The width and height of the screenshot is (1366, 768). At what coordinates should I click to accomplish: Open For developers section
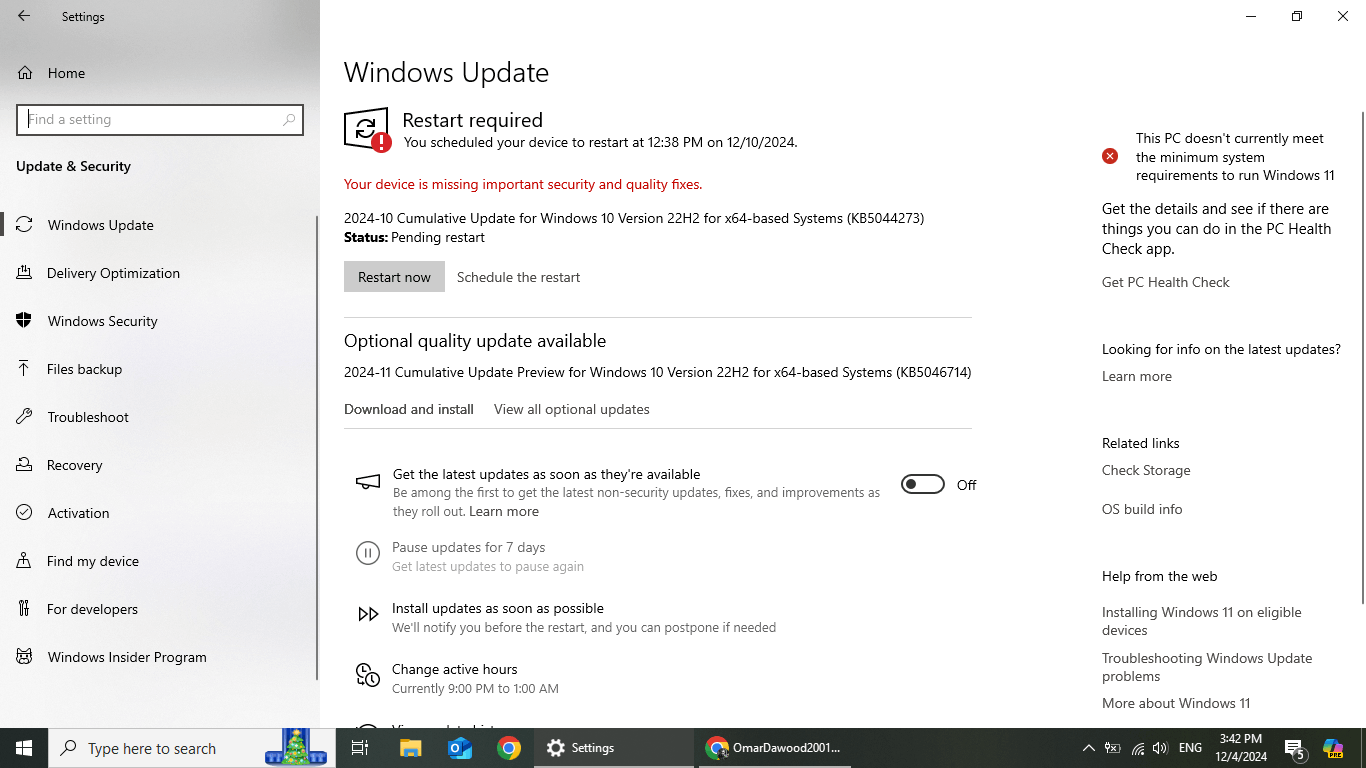click(x=160, y=609)
